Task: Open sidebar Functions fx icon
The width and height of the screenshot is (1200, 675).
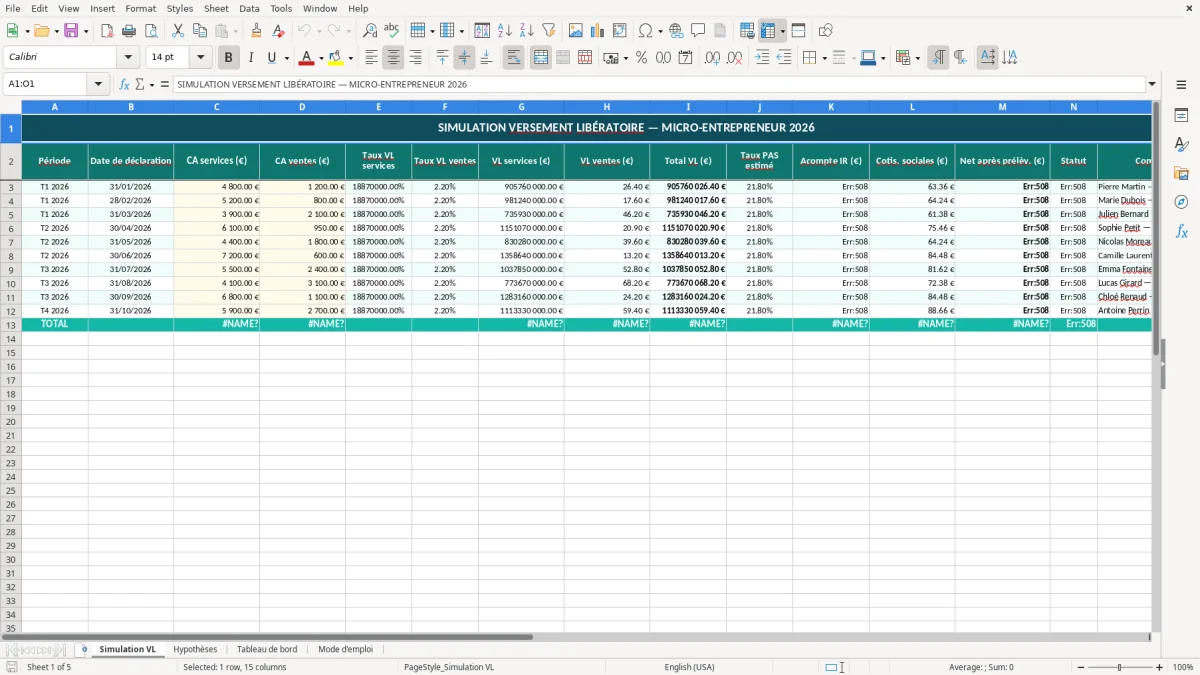Action: pos(1181,231)
